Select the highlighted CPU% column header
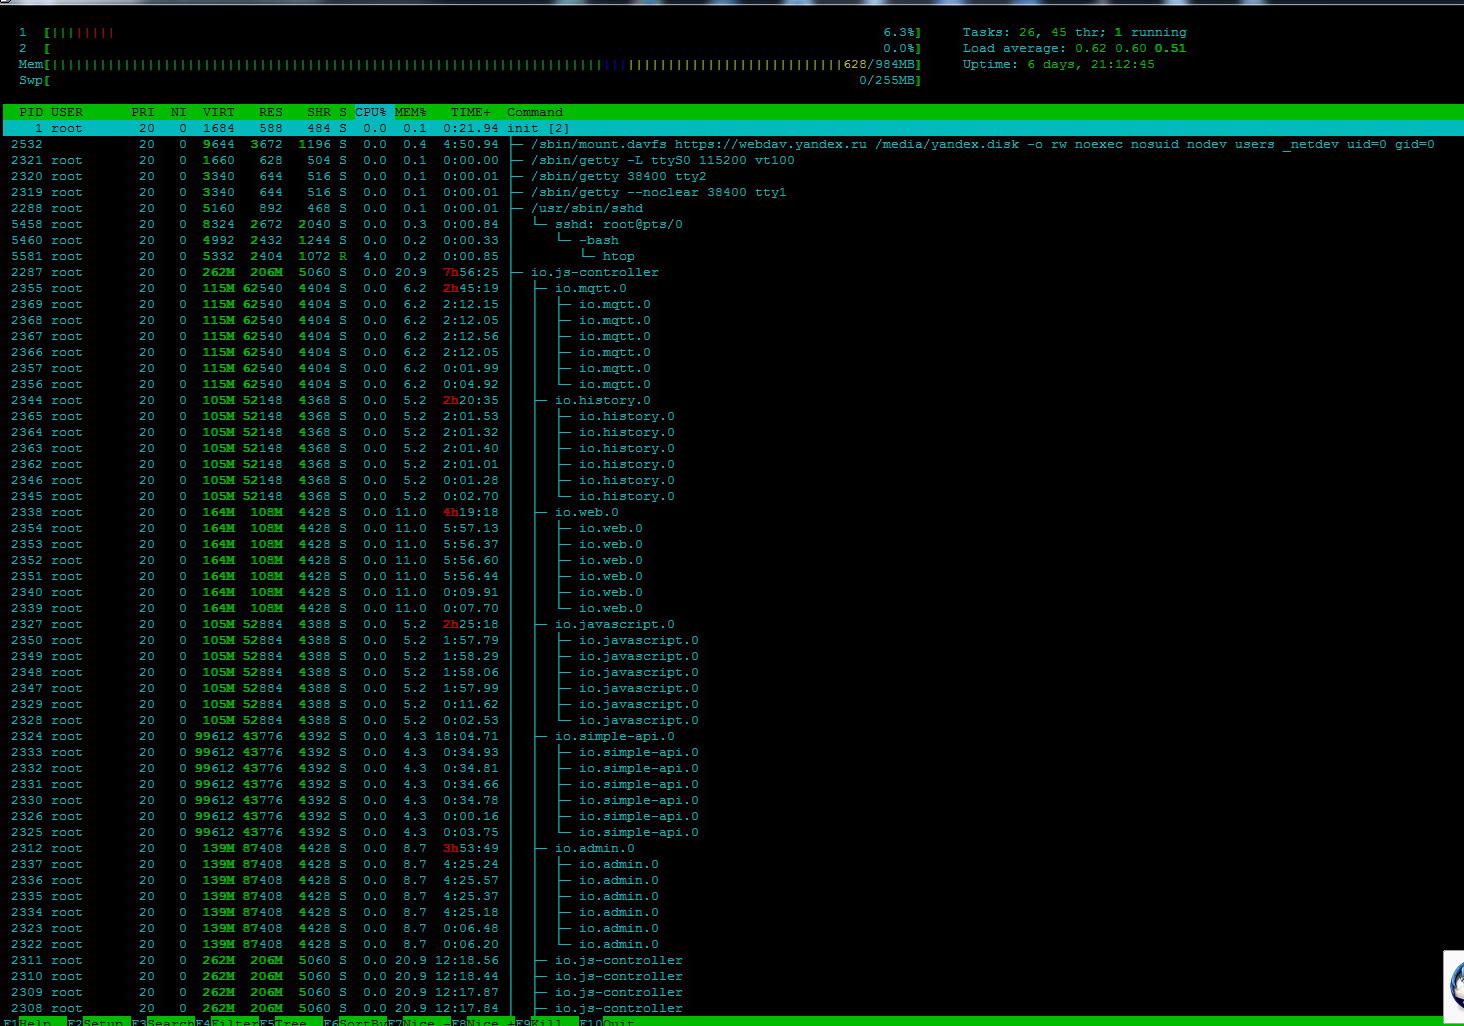This screenshot has height=1026, width=1464. pos(371,112)
